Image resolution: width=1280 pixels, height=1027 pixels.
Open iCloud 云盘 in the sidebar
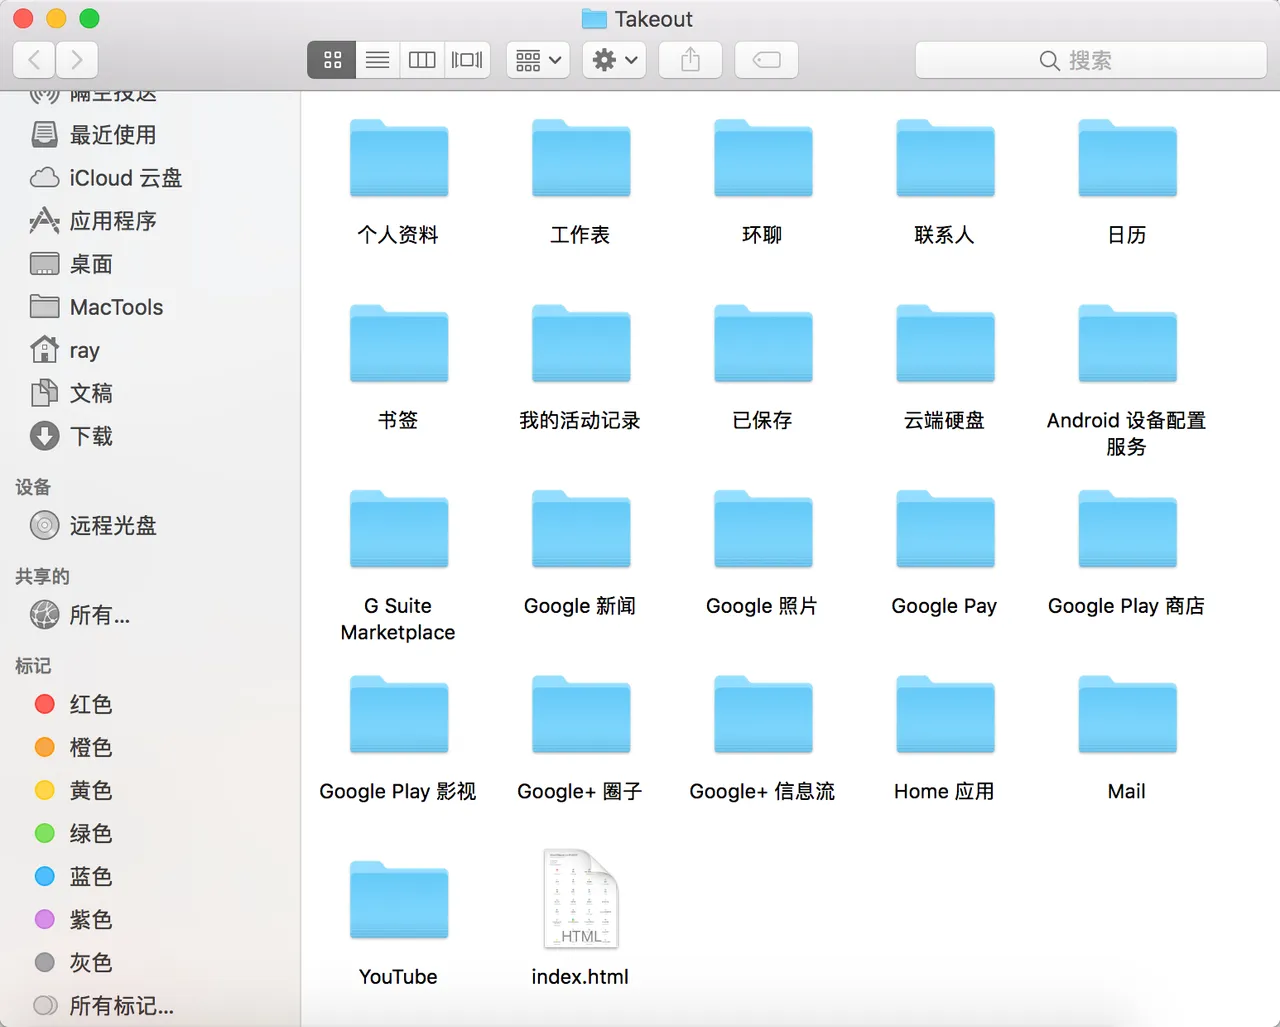coord(106,178)
